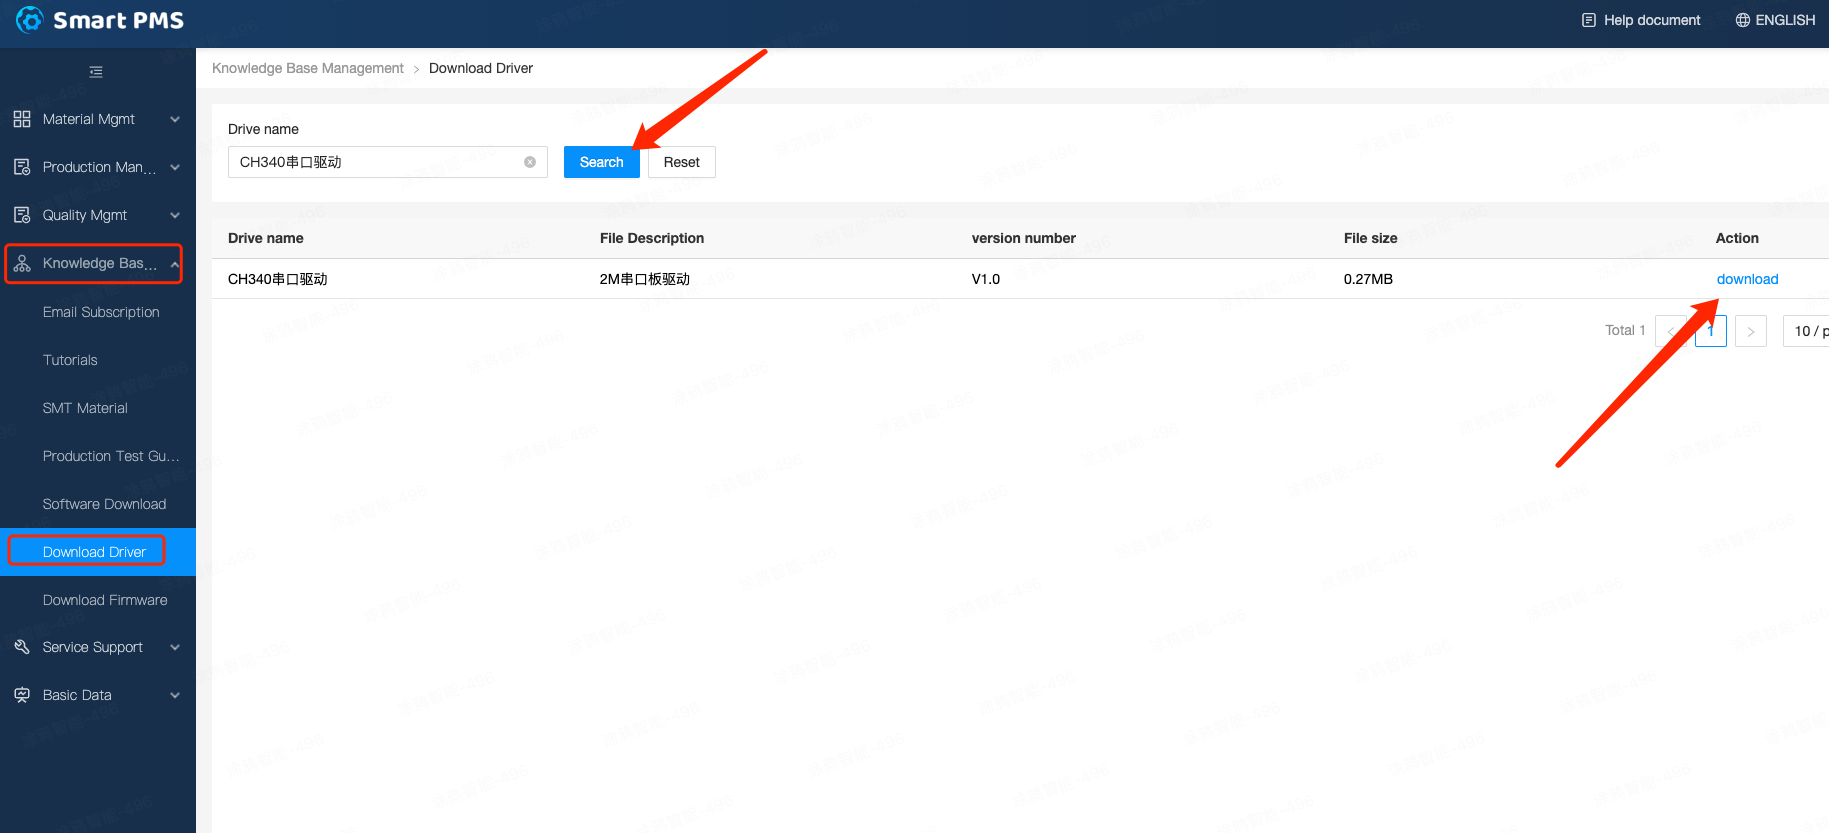Viewport: 1829px width, 833px height.
Task: Click the globe language icon
Action: (1742, 20)
